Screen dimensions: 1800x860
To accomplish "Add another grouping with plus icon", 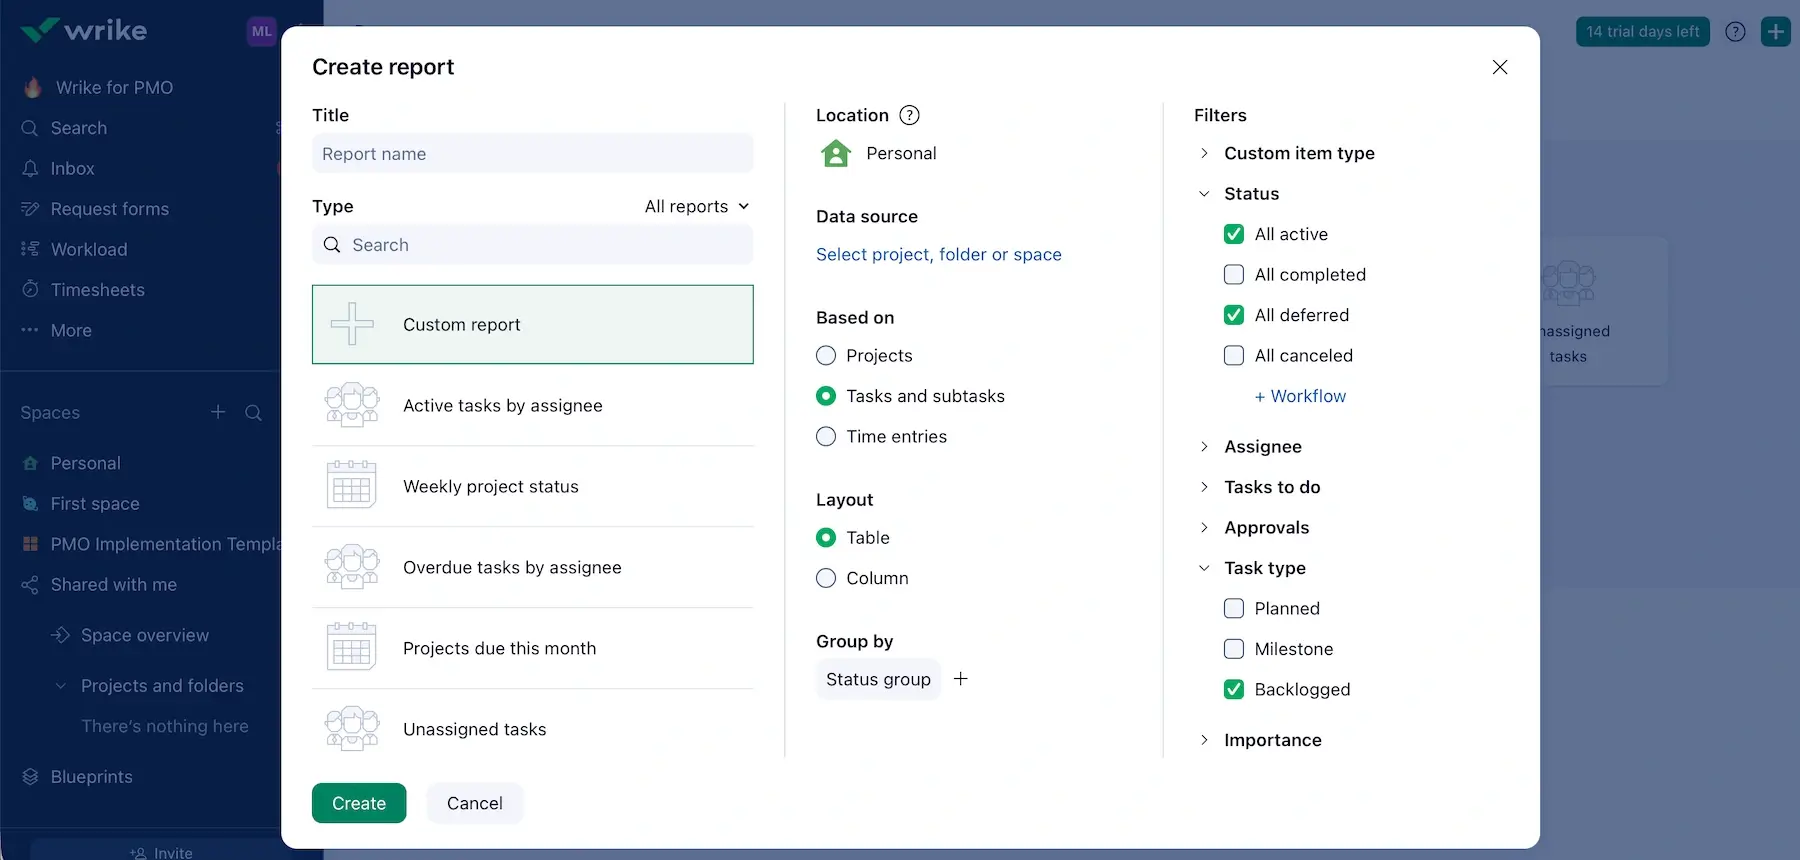I will (x=961, y=679).
